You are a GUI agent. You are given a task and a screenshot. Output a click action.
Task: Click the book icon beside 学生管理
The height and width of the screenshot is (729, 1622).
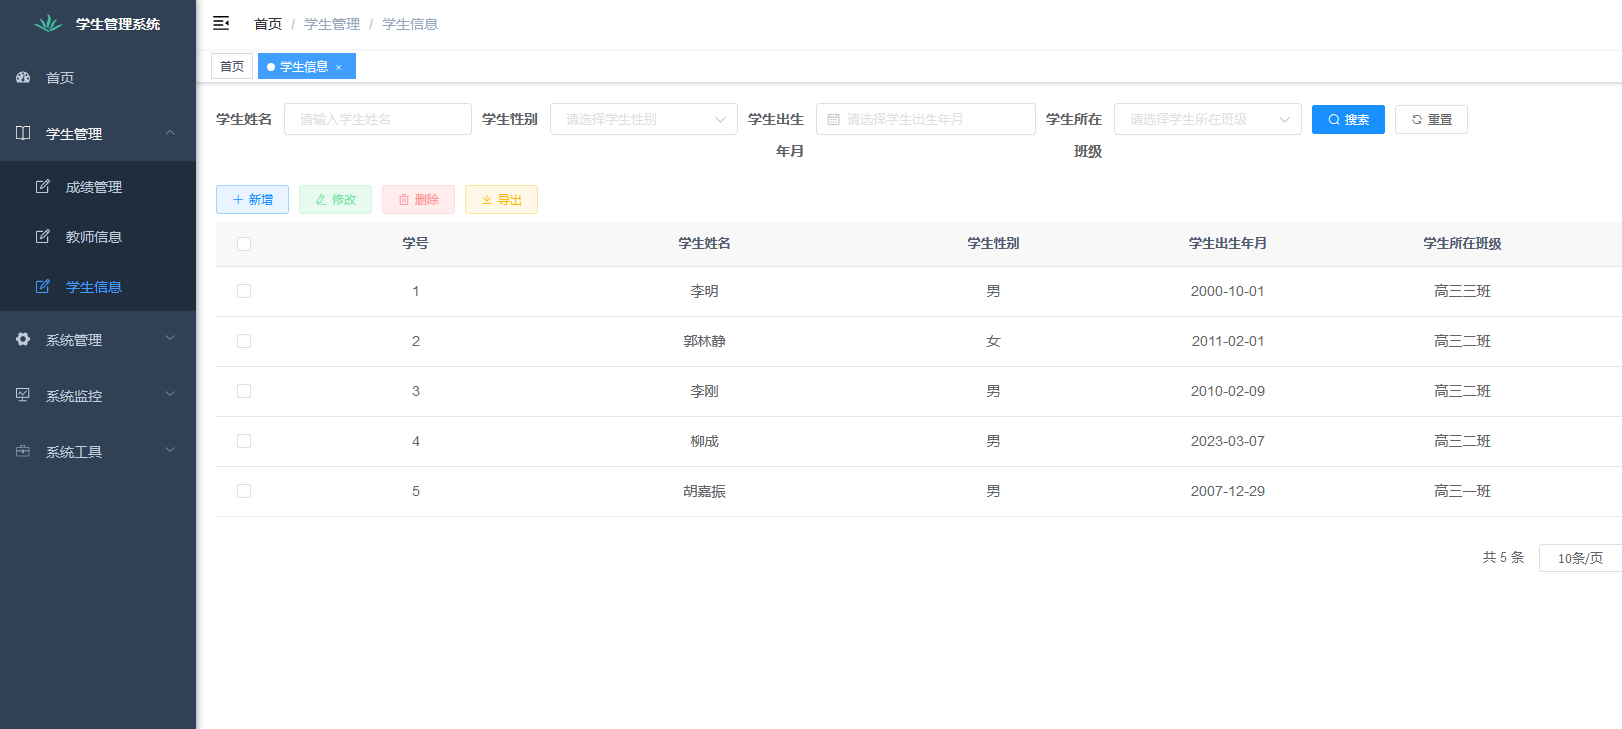pyautogui.click(x=23, y=133)
